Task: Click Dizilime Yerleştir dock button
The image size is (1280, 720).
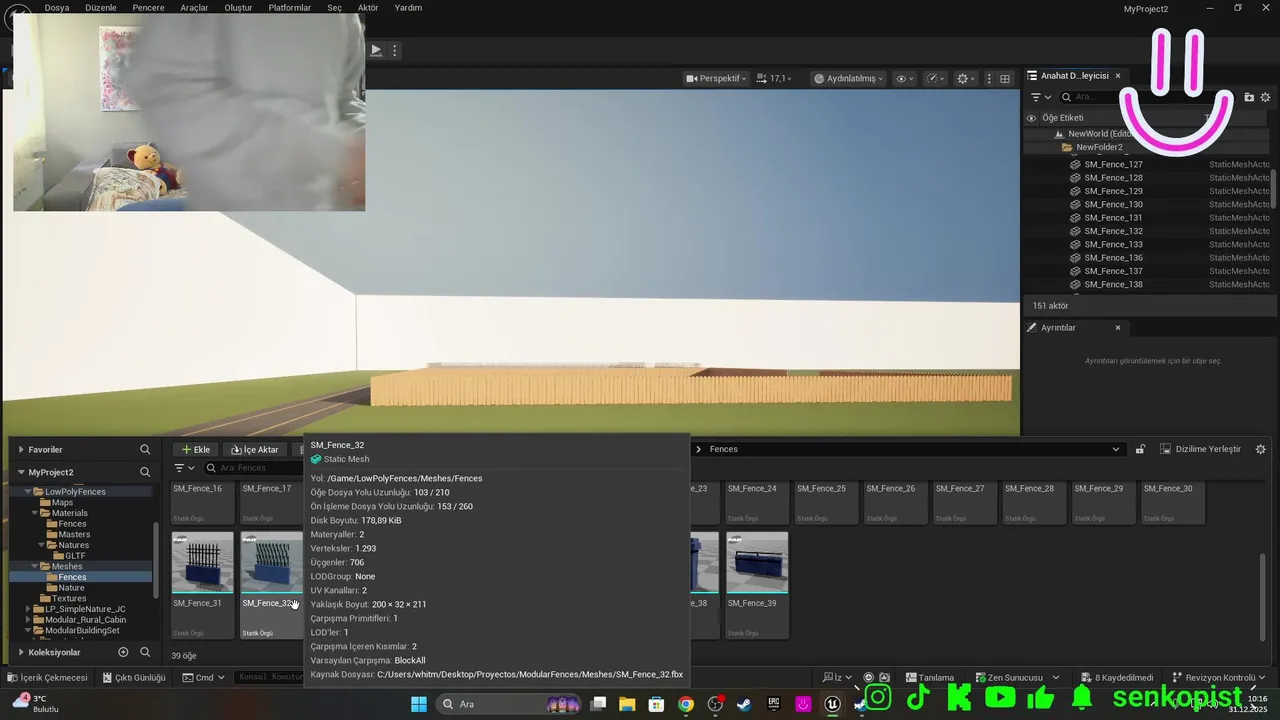Action: (x=1201, y=450)
